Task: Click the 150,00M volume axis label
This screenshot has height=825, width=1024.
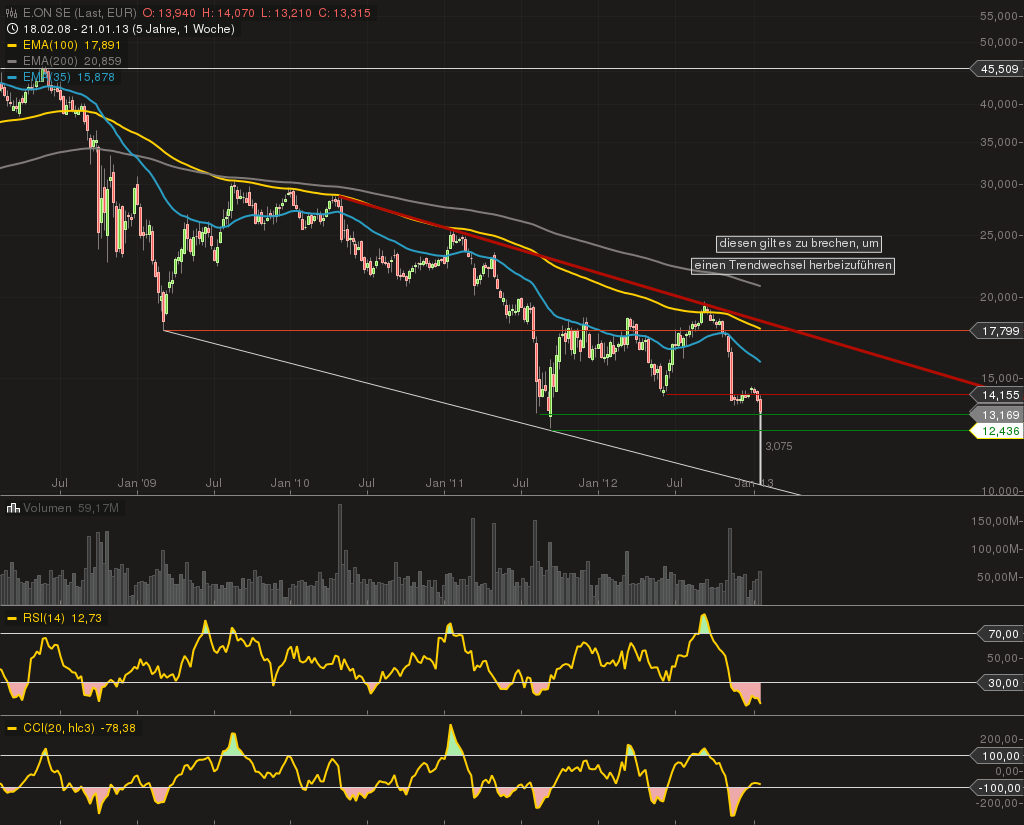Action: point(995,521)
